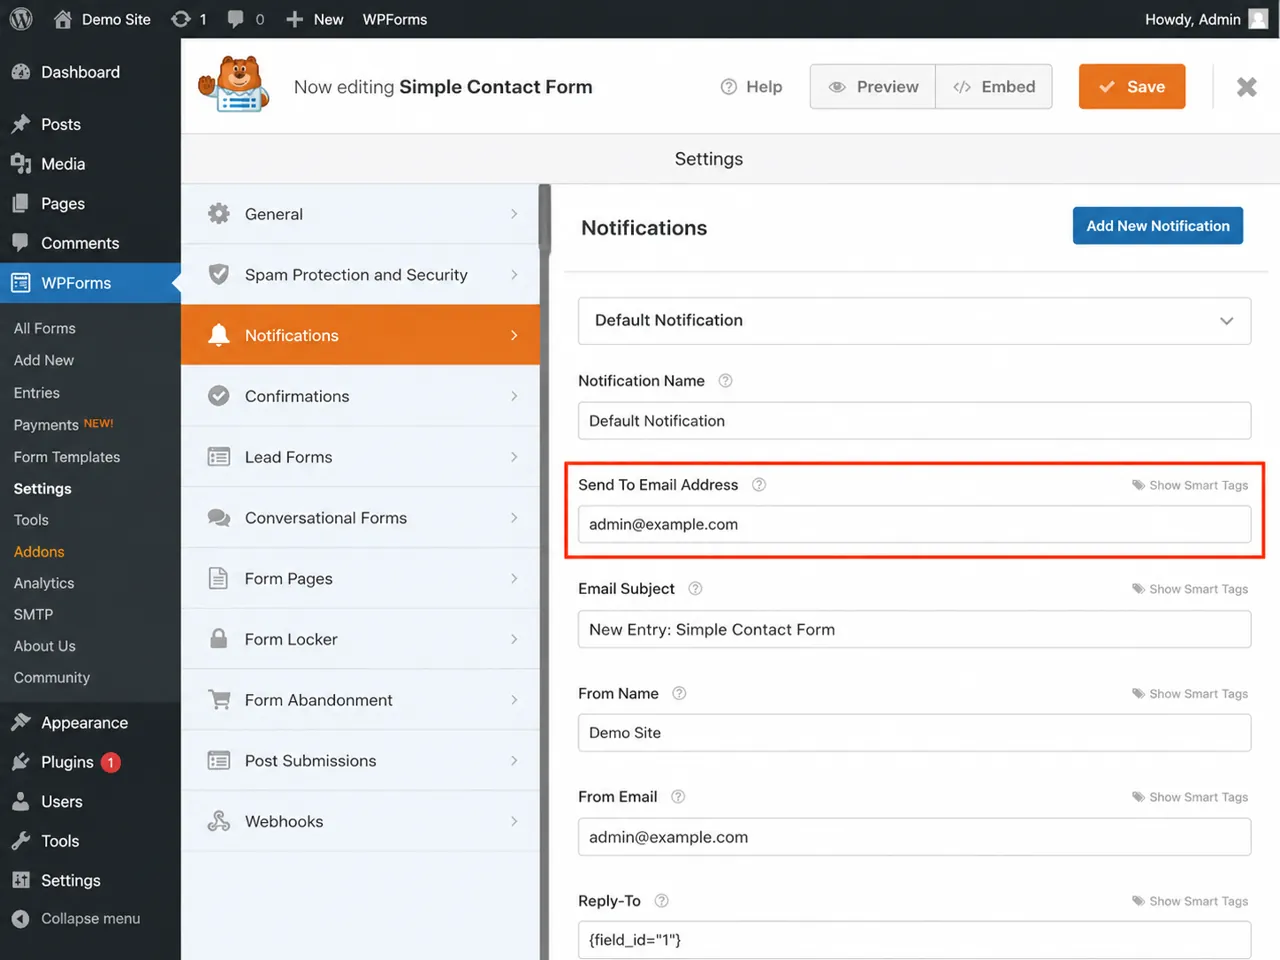Click the updates refresh icon
This screenshot has width=1280, height=960.
pos(181,19)
